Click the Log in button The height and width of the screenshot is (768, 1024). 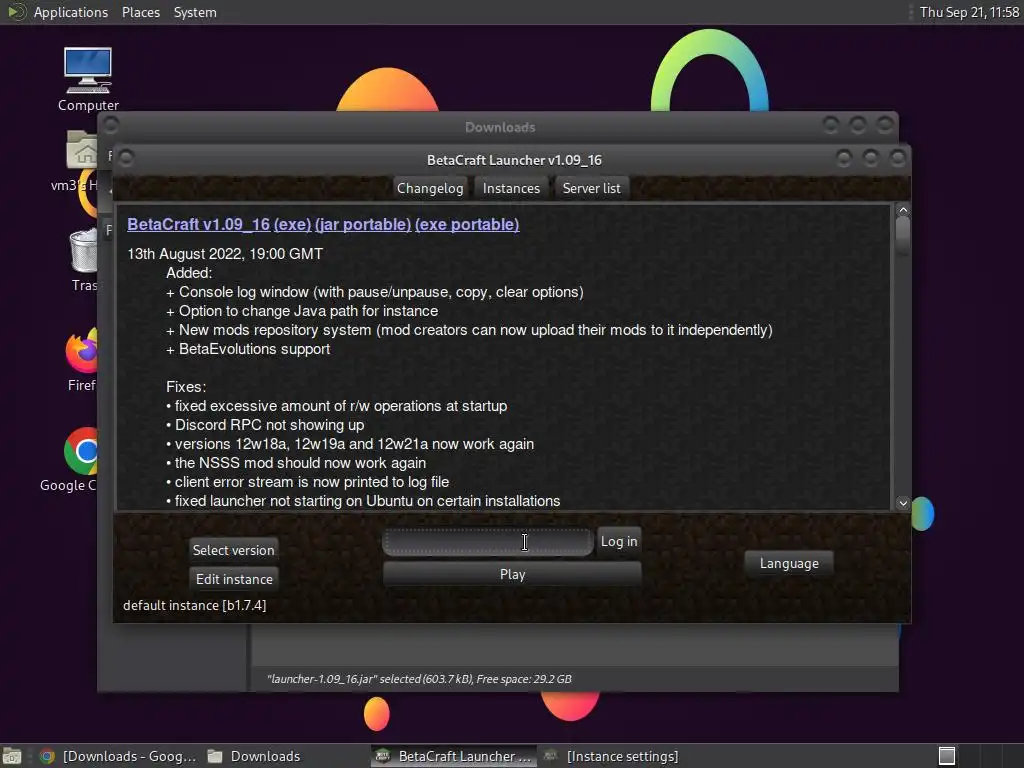point(618,541)
